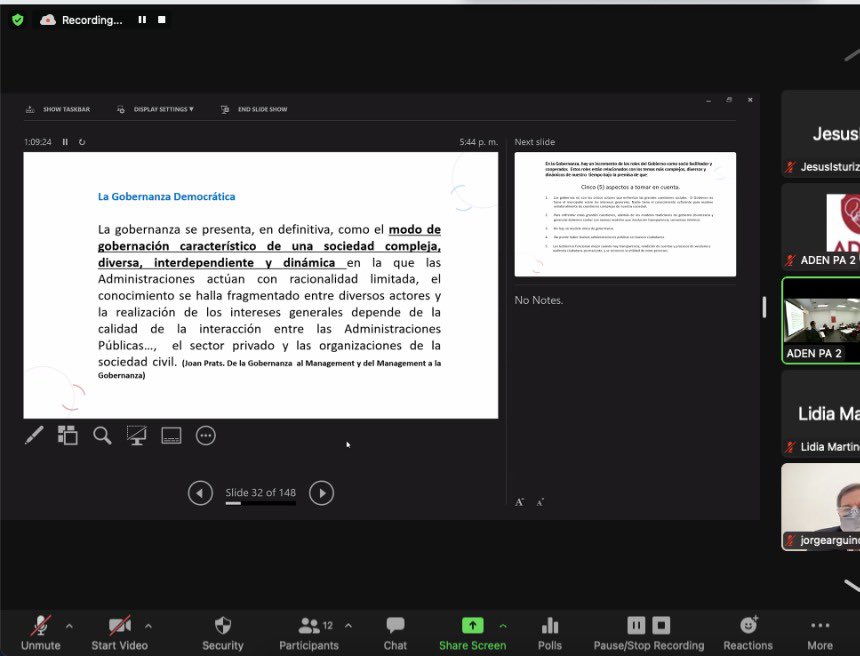
Task: Open the Security menu
Action: tap(223, 633)
